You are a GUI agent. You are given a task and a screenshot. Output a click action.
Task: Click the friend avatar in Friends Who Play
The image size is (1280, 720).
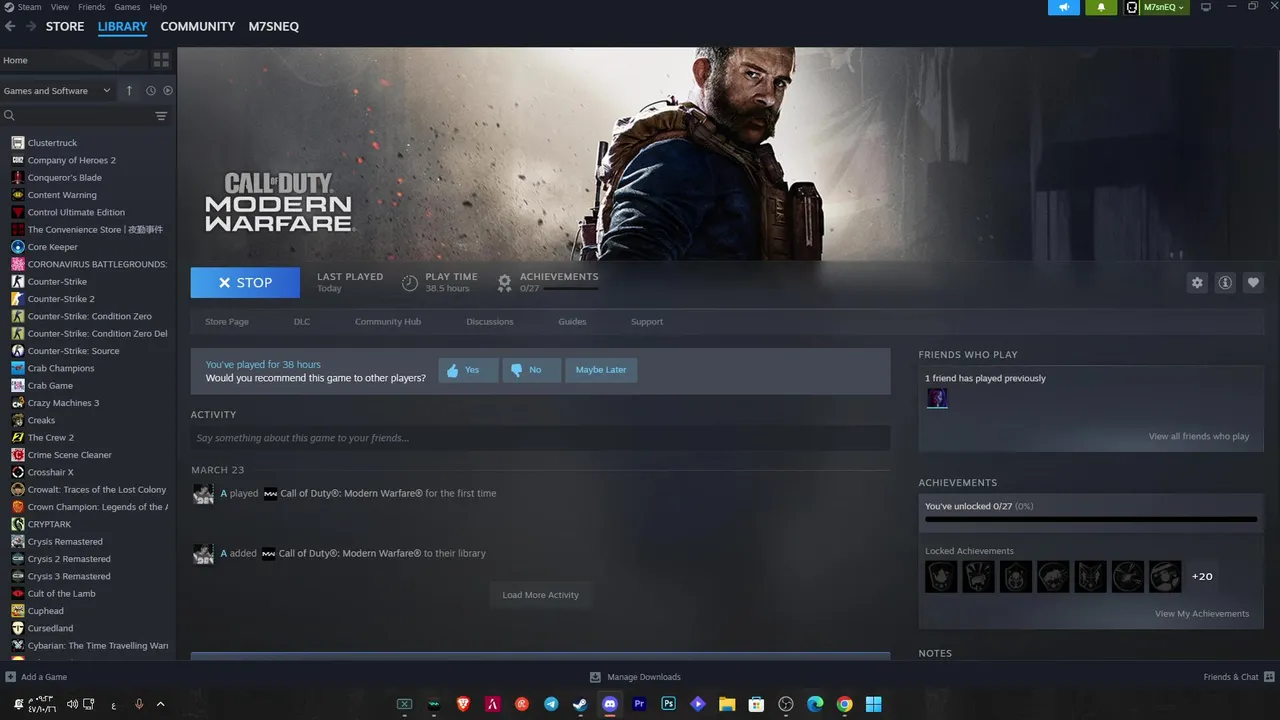[937, 398]
